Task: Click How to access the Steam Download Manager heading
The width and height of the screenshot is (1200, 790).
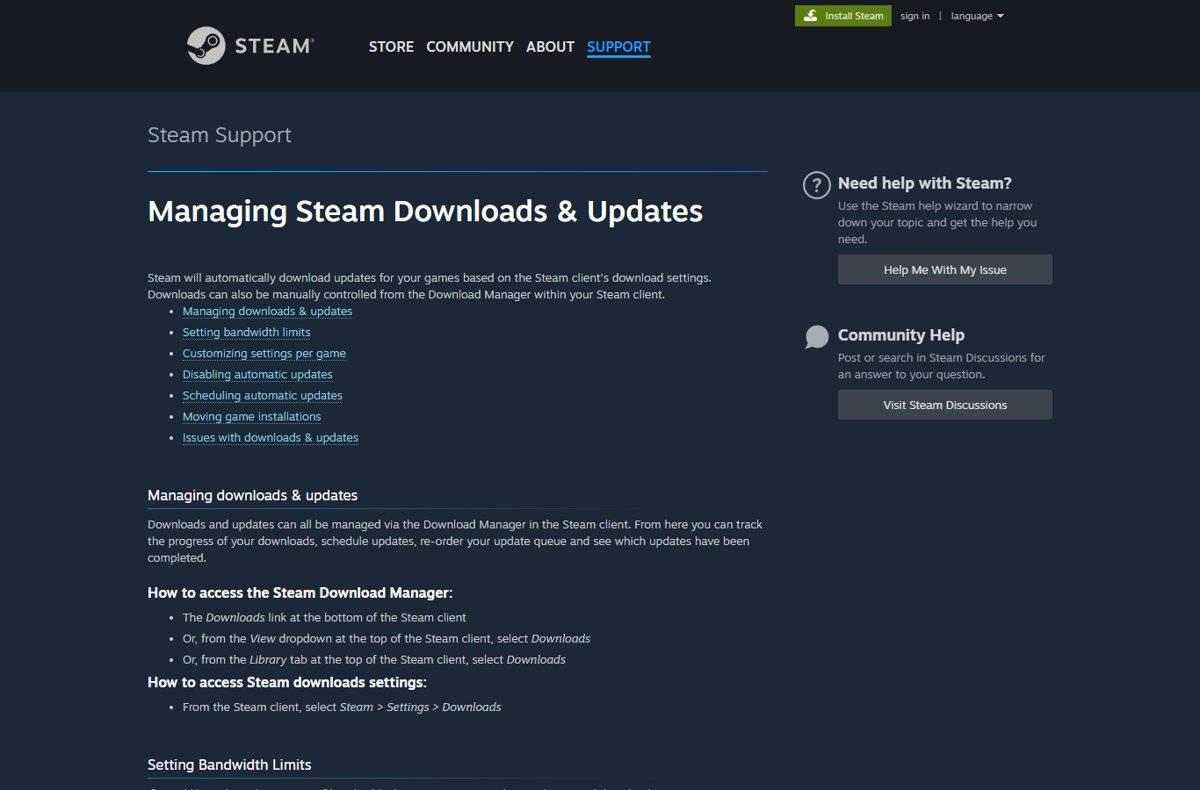Action: (x=300, y=593)
